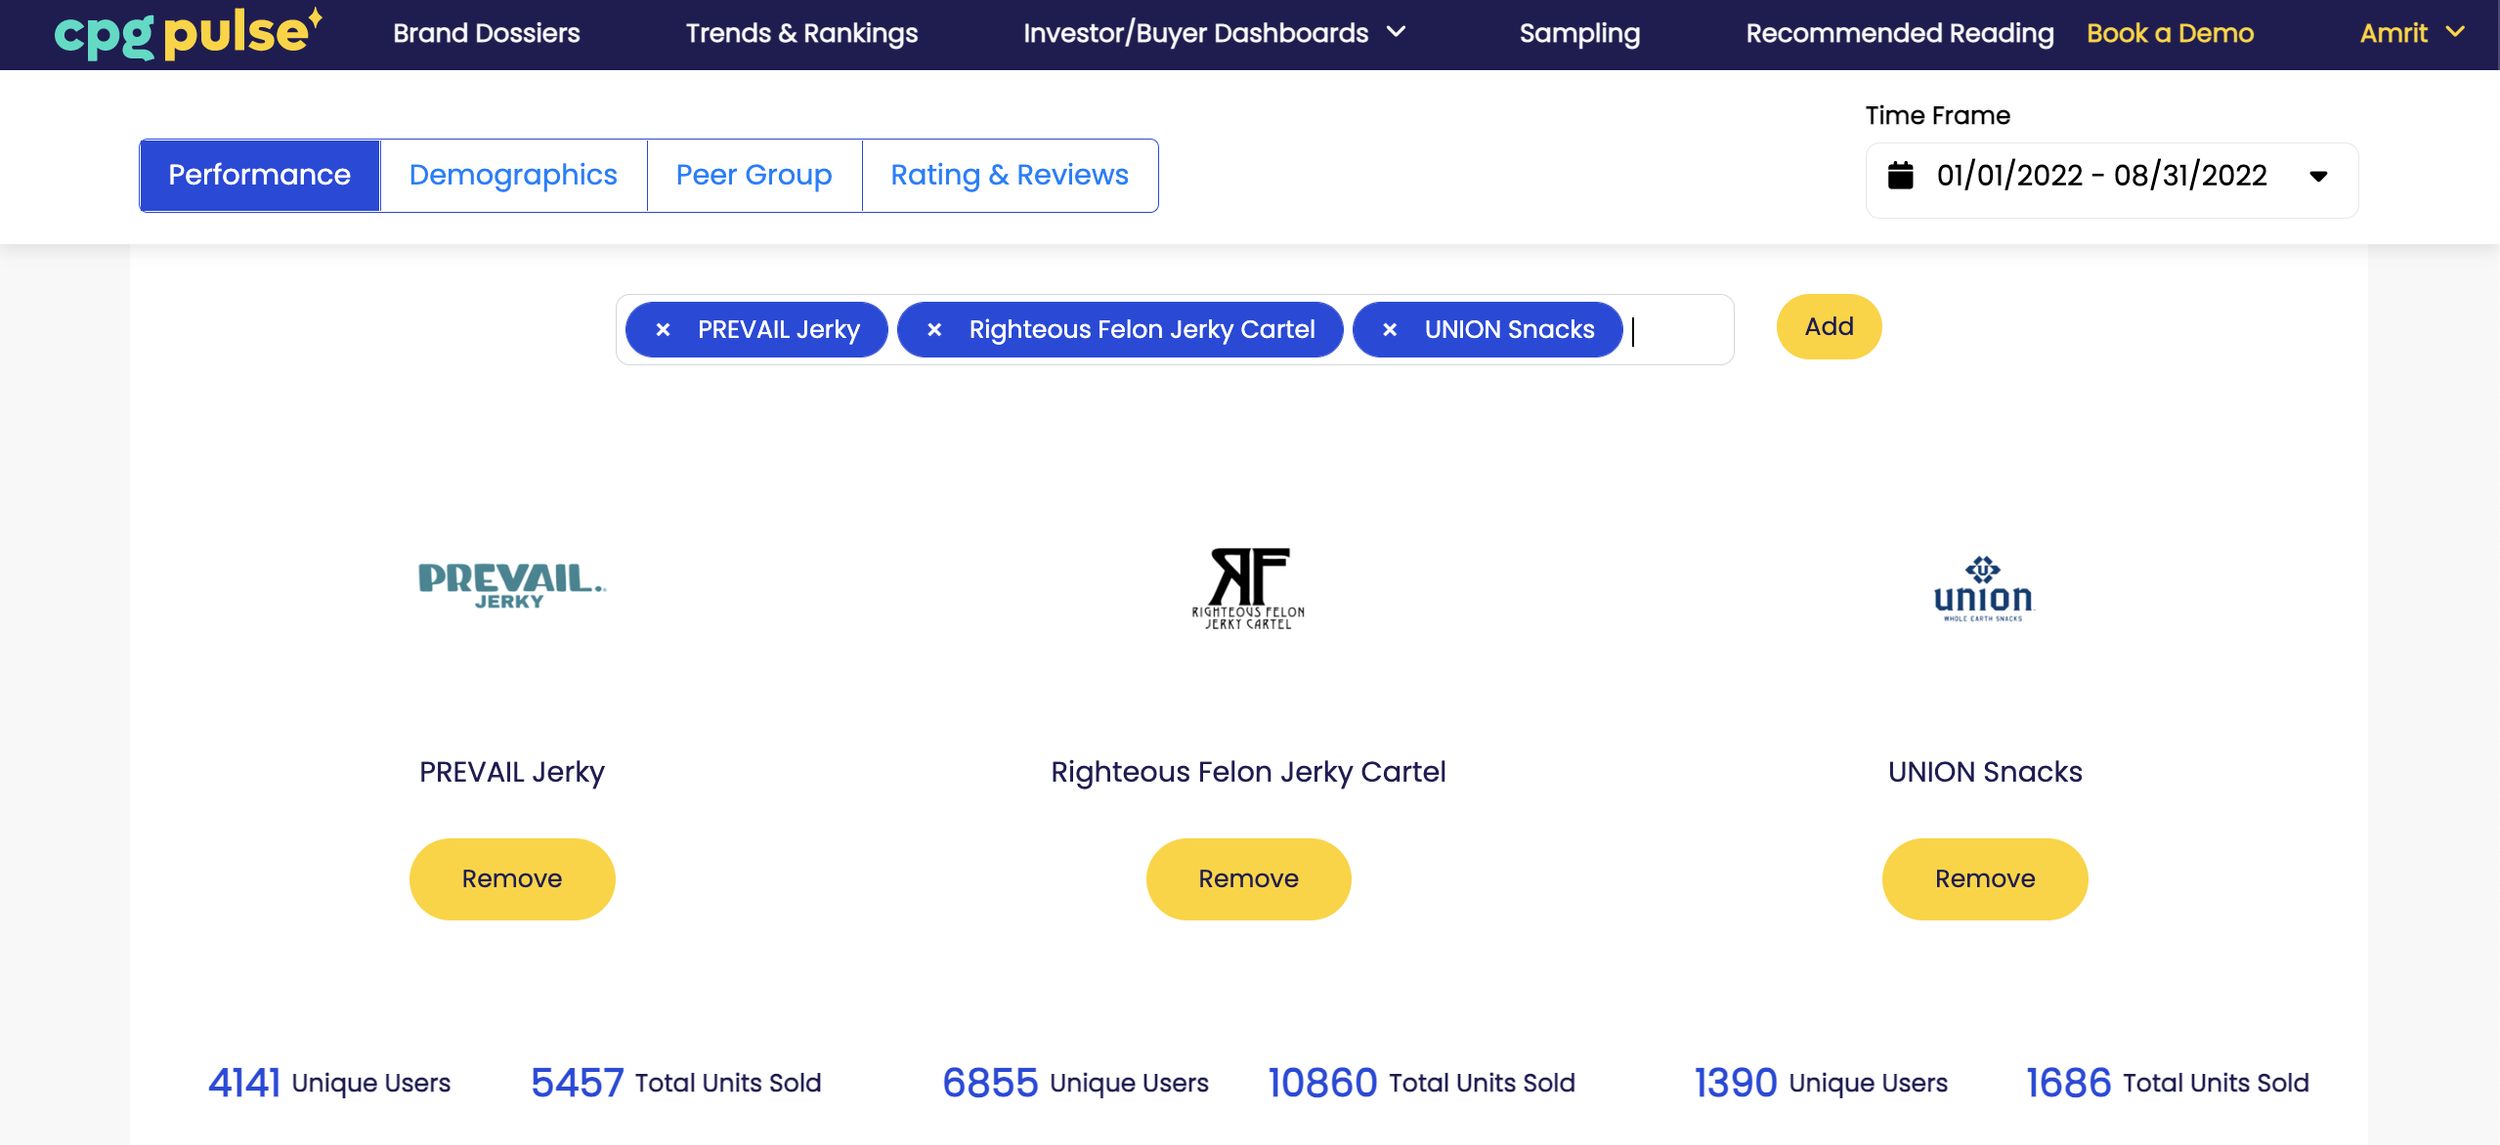
Task: Select the Rating & Reviews tab
Action: (1009, 175)
